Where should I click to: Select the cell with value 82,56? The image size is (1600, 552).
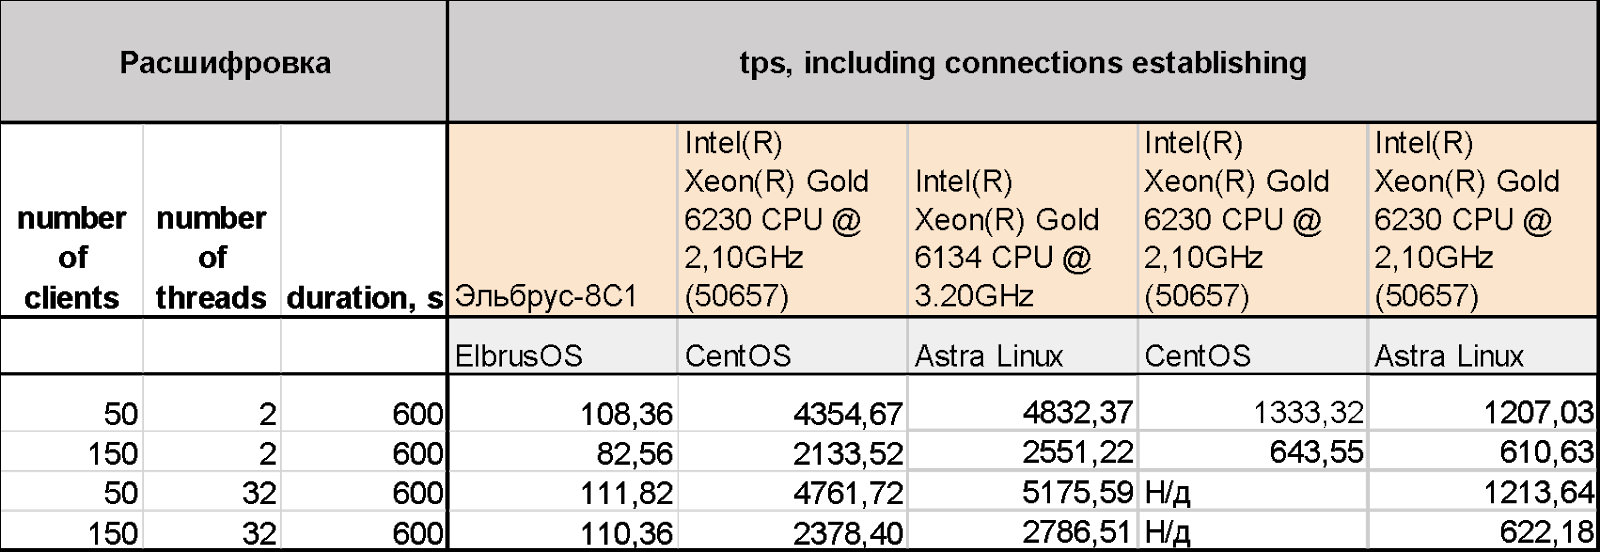(x=563, y=452)
